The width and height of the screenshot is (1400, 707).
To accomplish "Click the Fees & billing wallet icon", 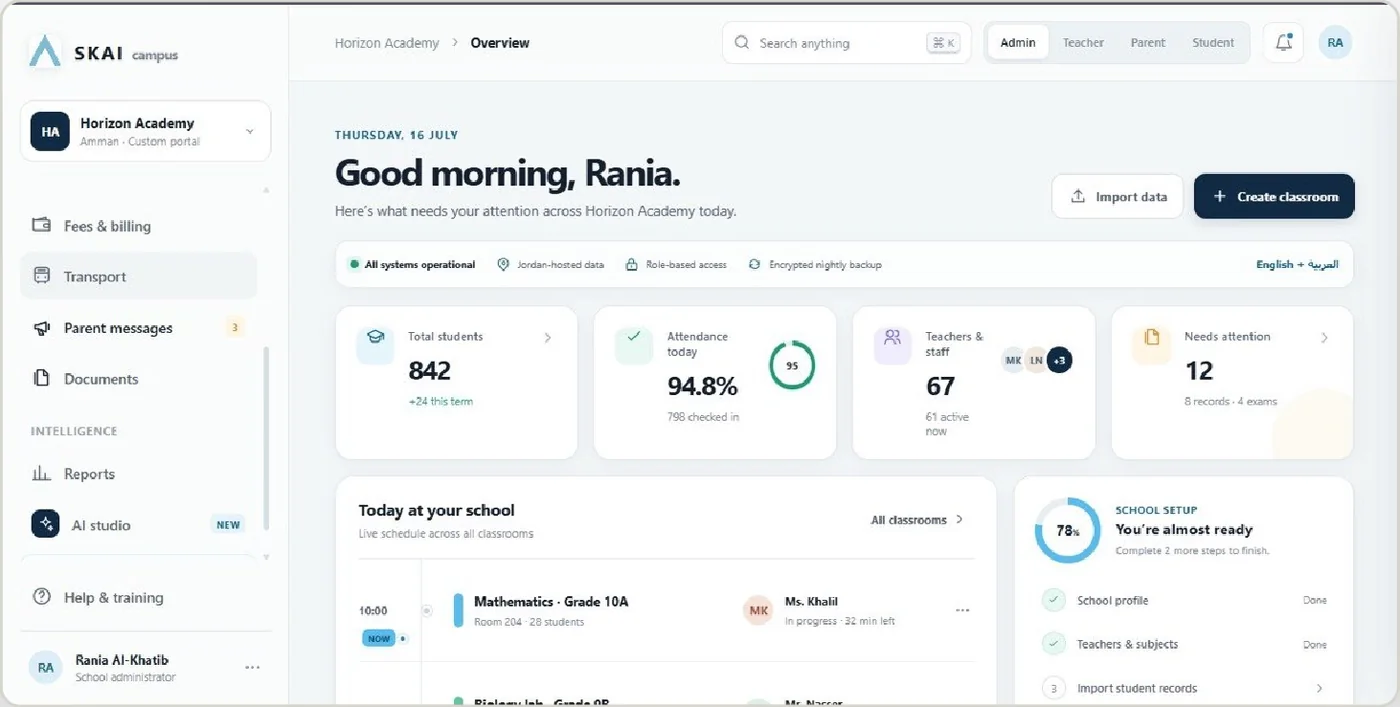I will click(x=42, y=226).
